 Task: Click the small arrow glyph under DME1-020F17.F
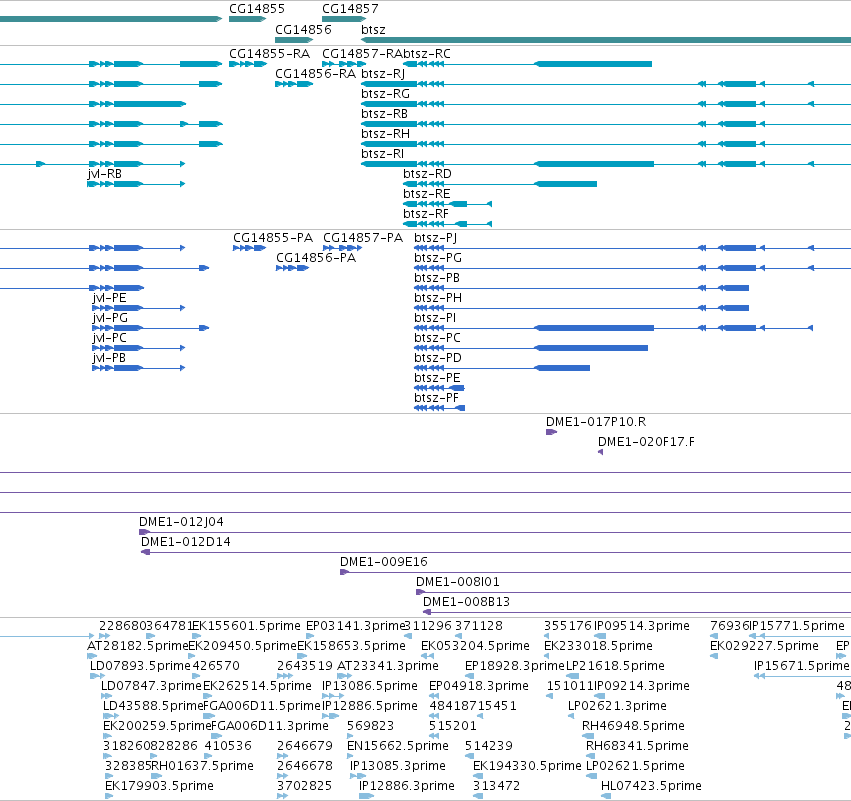[x=600, y=452]
